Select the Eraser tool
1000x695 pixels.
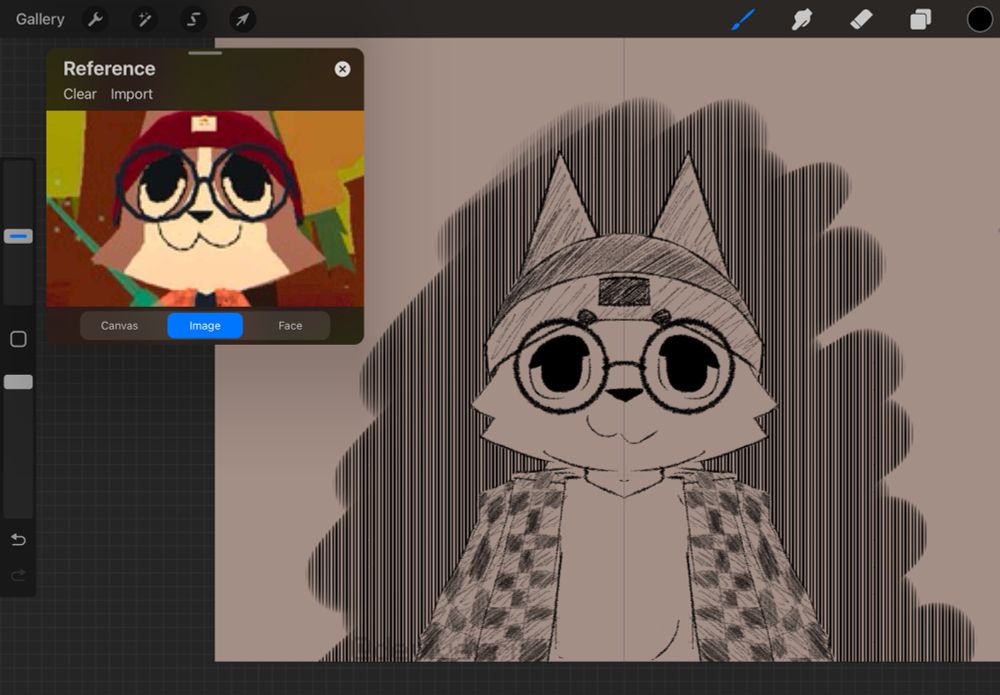pyautogui.click(x=861, y=19)
